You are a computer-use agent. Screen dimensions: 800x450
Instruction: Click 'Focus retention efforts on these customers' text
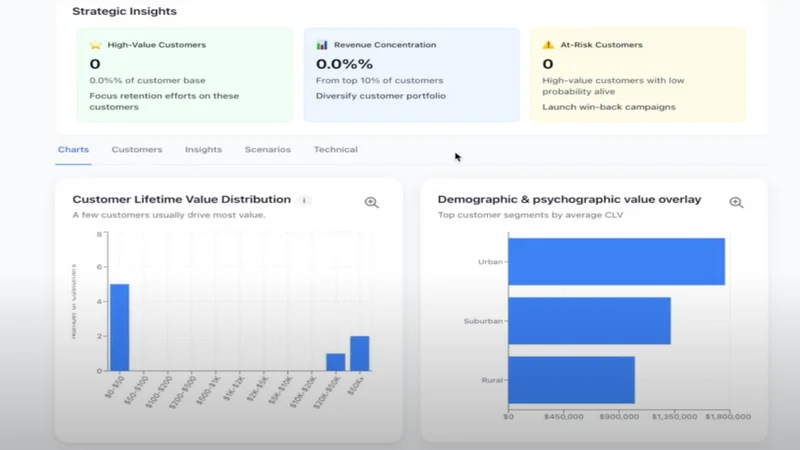point(164,102)
